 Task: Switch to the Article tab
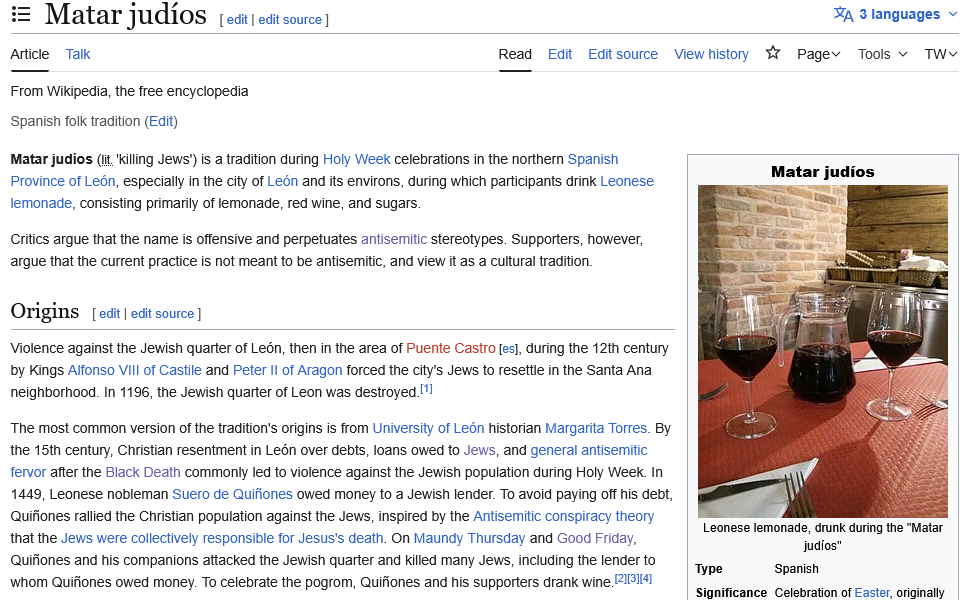point(30,54)
